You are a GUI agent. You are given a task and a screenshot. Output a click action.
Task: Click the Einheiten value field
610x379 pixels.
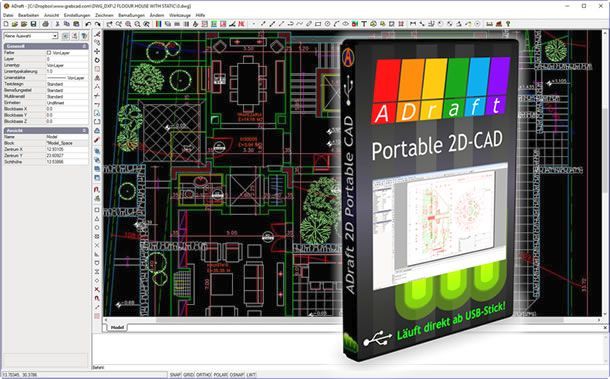[x=67, y=103]
